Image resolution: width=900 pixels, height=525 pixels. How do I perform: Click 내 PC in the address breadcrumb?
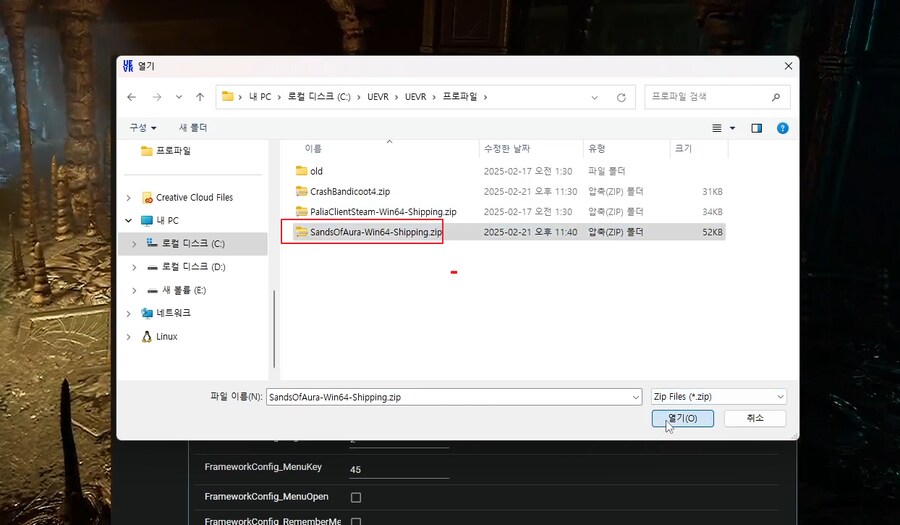pos(260,97)
